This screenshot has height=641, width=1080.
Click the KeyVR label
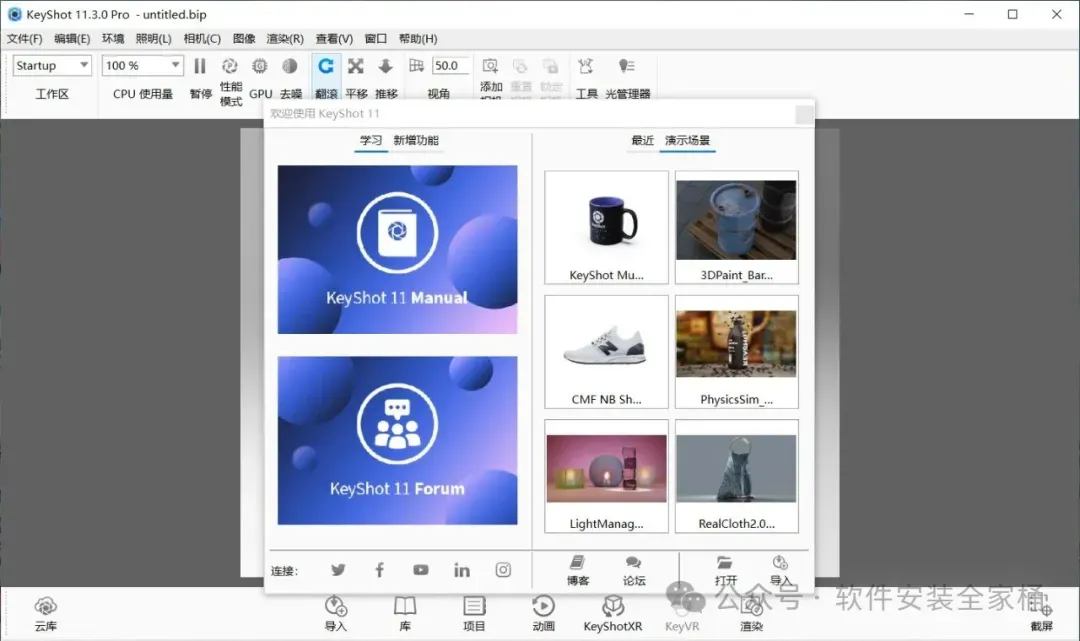[x=682, y=626]
